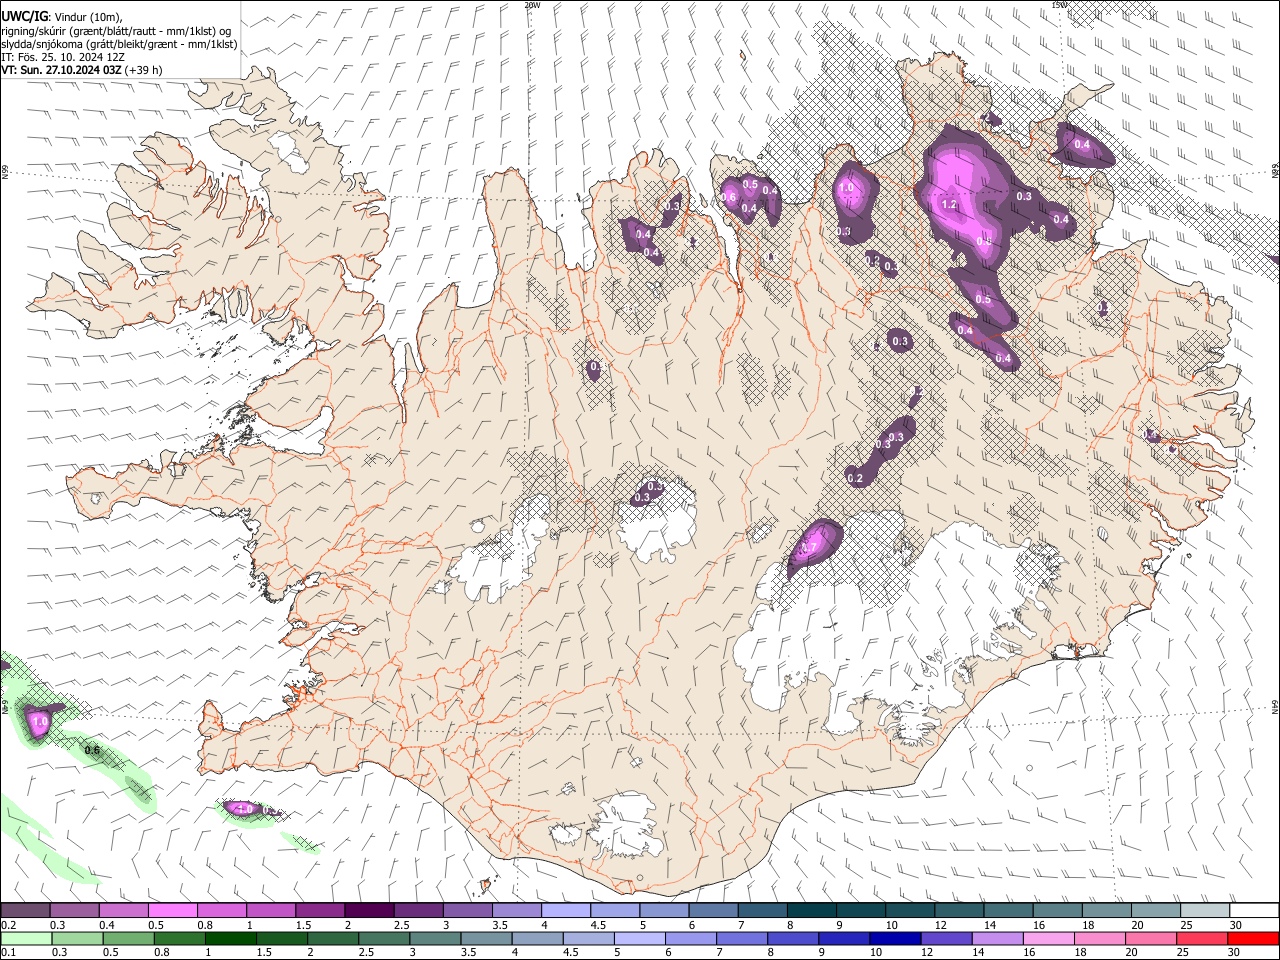Select the darkest purple upper swatch from 2 to 2.5
The image size is (1280, 960).
(x=369, y=911)
